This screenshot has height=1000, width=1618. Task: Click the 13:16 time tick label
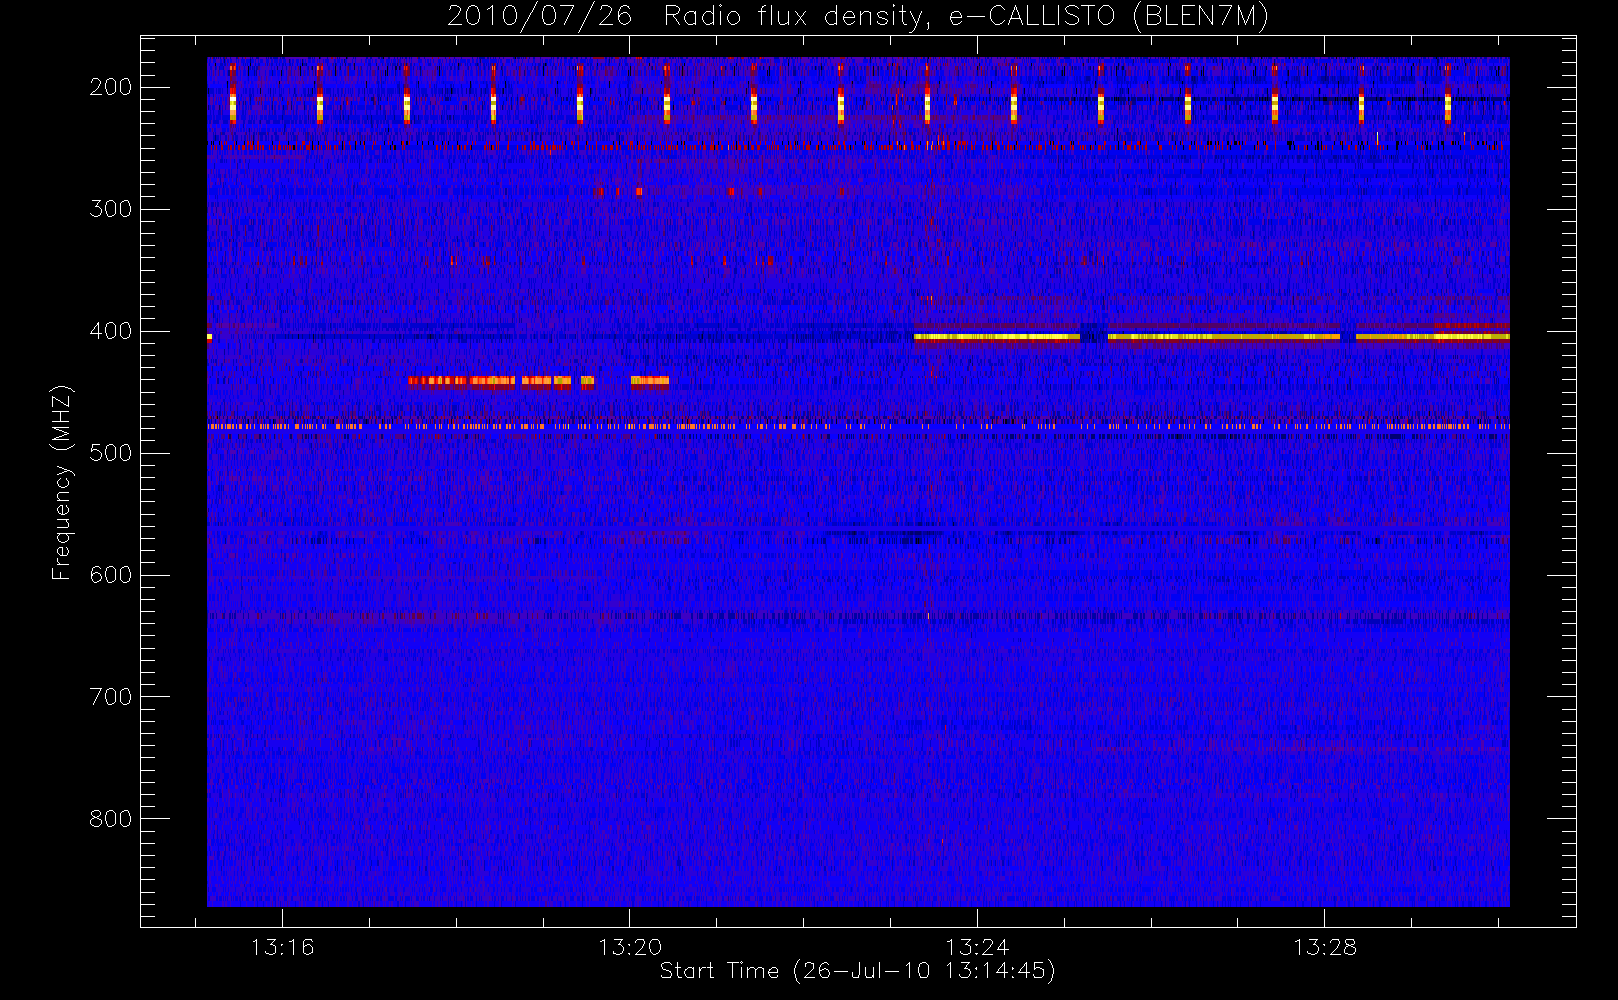click(x=282, y=947)
